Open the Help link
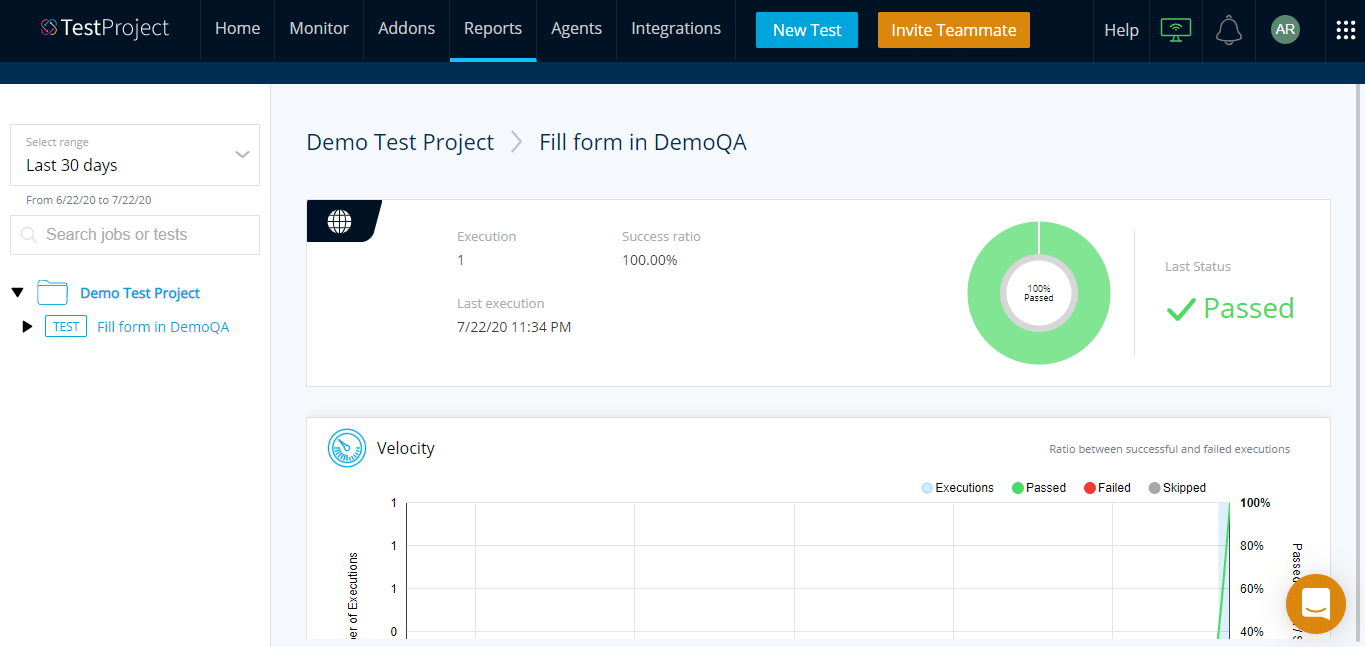Viewport: 1365px width, 647px height. click(1121, 30)
